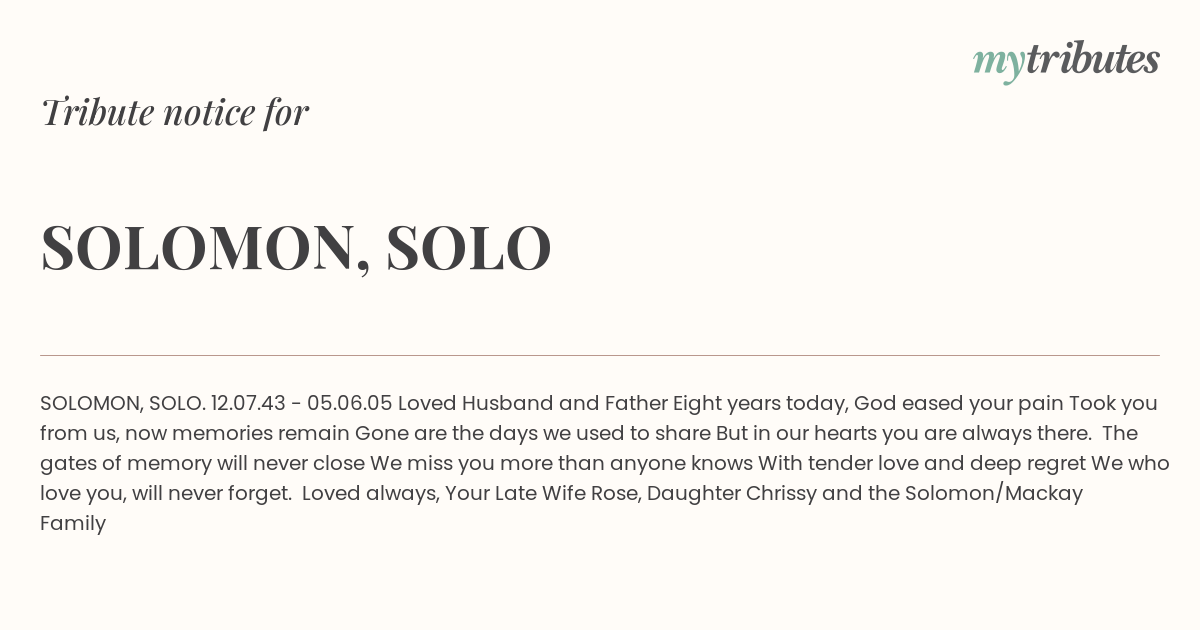Click the final word "Family" of notice

73,524
